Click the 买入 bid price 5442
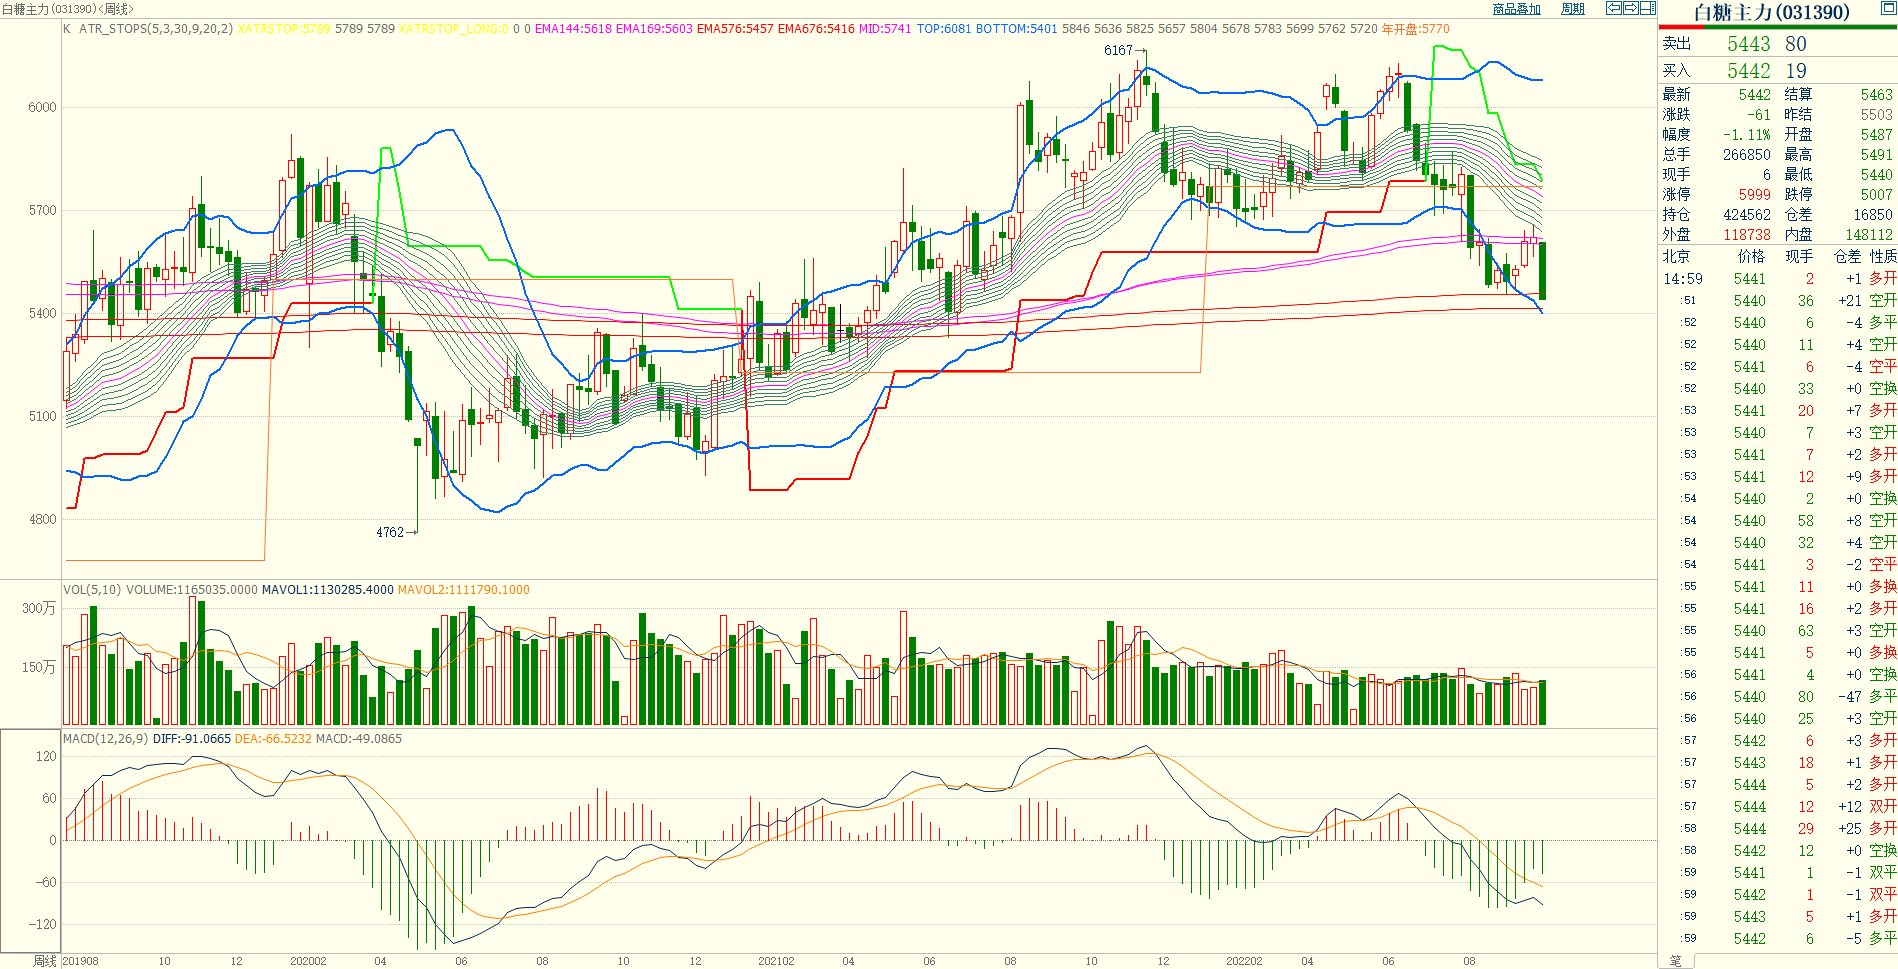This screenshot has height=969, width=1898. tap(1748, 71)
